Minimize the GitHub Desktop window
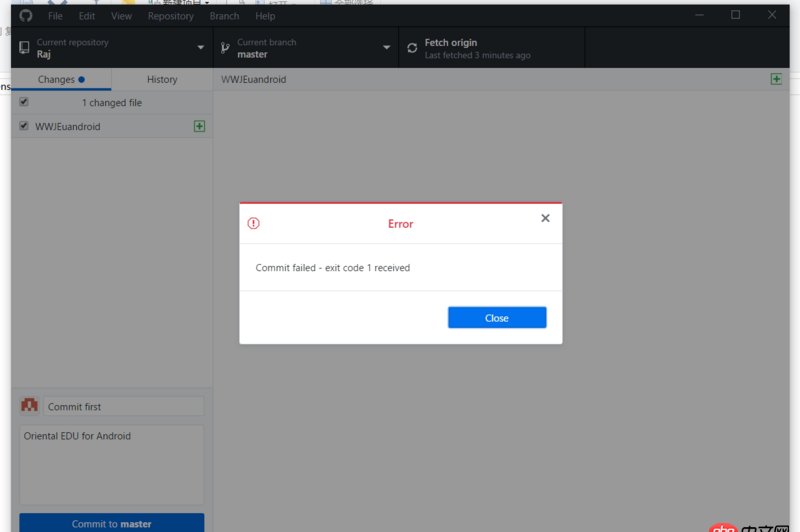The height and width of the screenshot is (532, 800). point(699,15)
